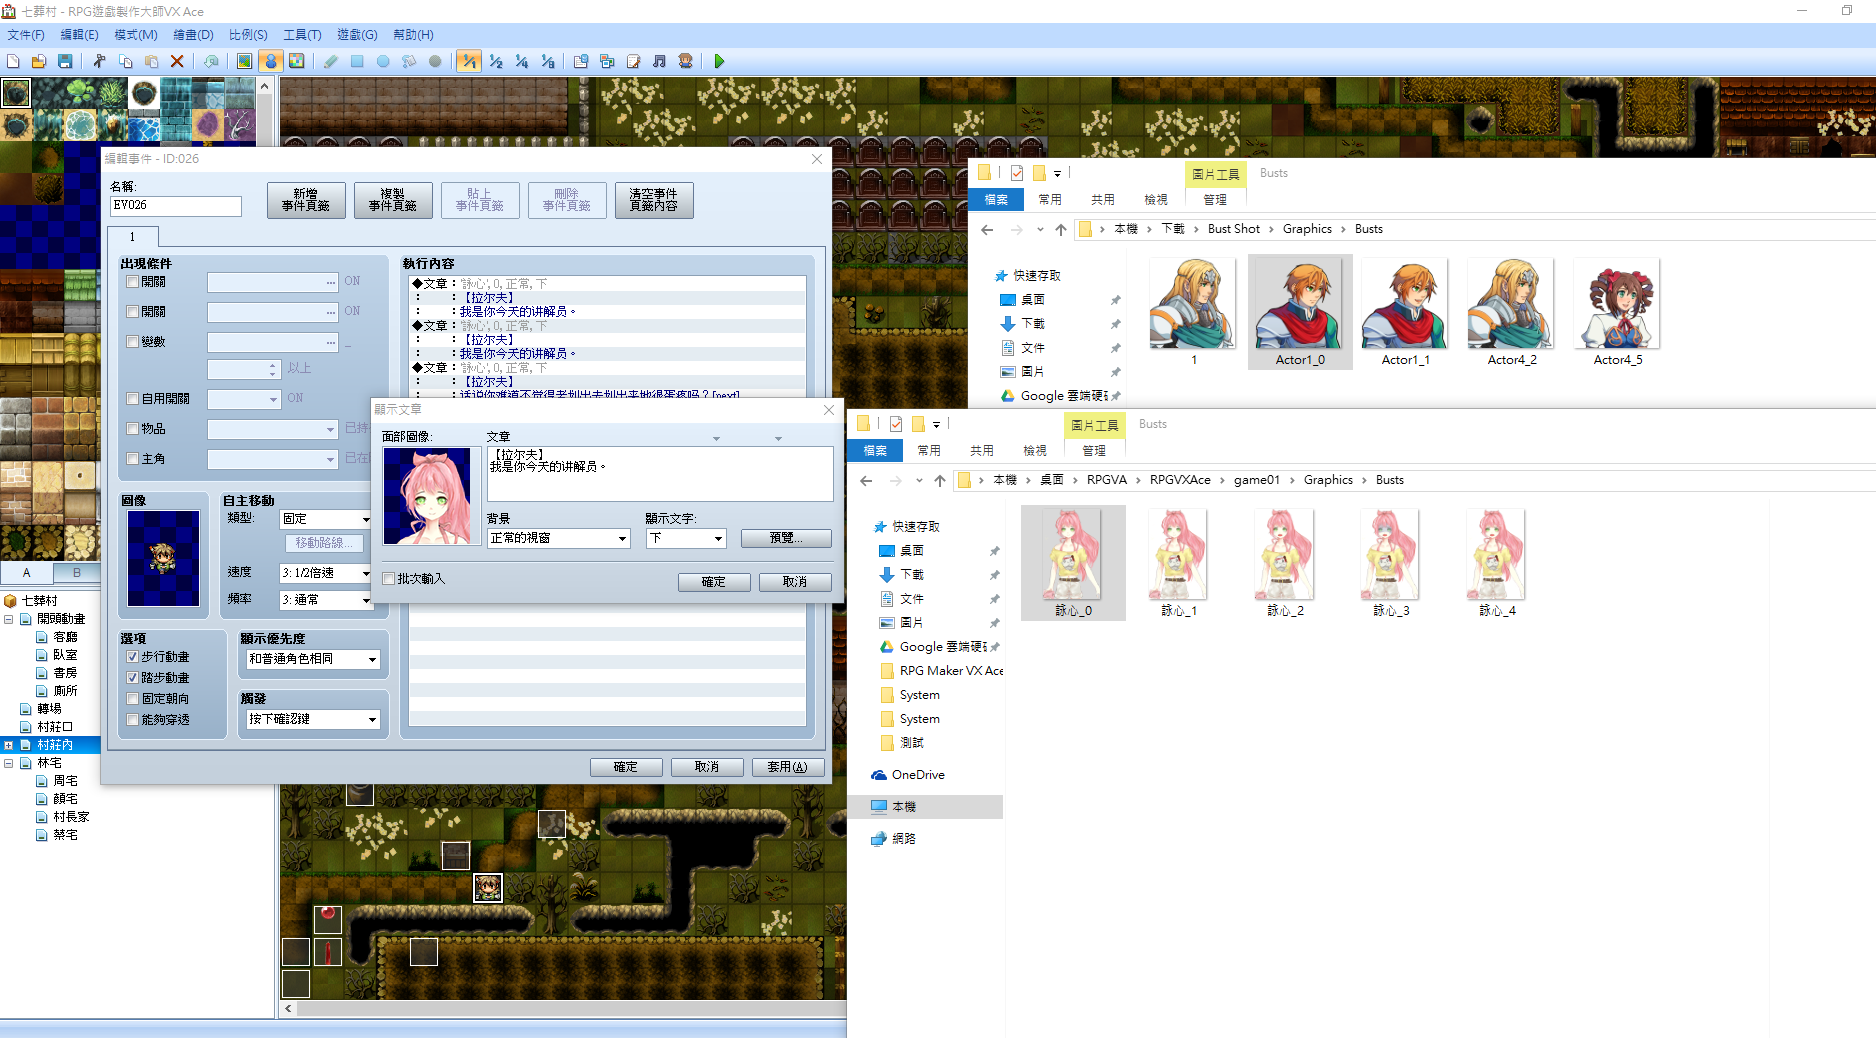Viewport: 1876px width, 1038px height.
Task: Open the 顯示優先度 dropdown
Action: 312,659
